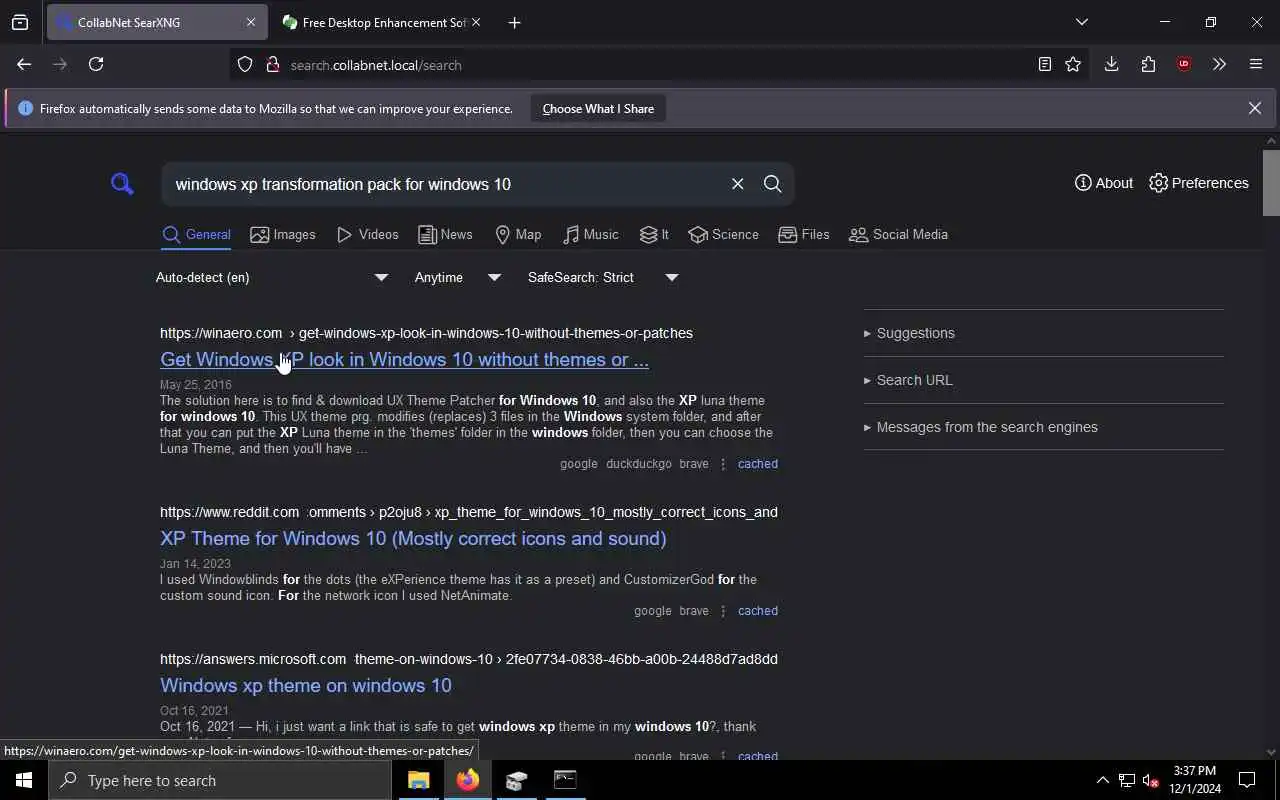Select the Music category tab

tap(590, 234)
